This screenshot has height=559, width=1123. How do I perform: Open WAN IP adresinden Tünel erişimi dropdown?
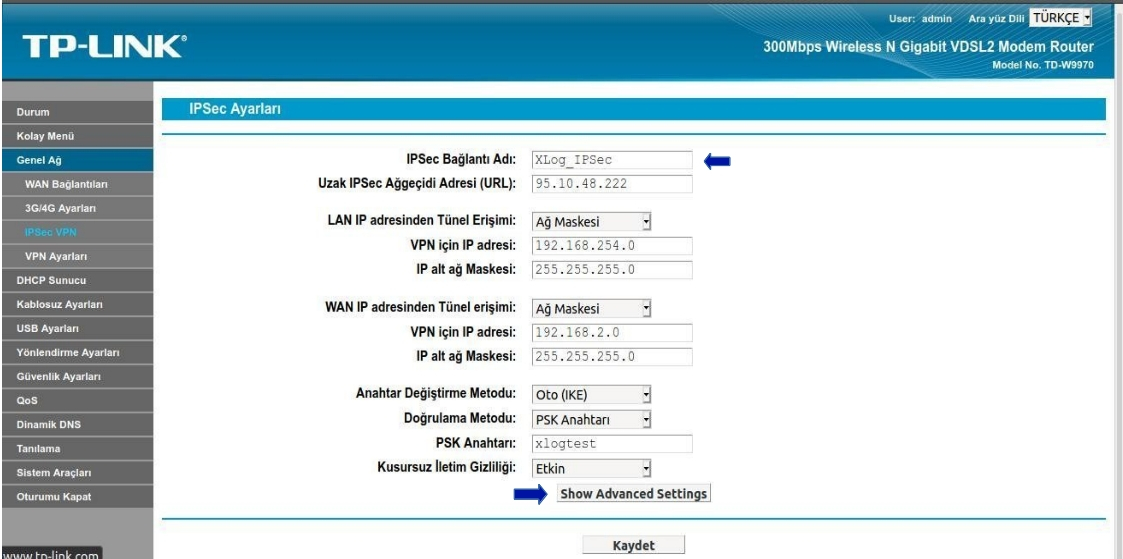592,308
